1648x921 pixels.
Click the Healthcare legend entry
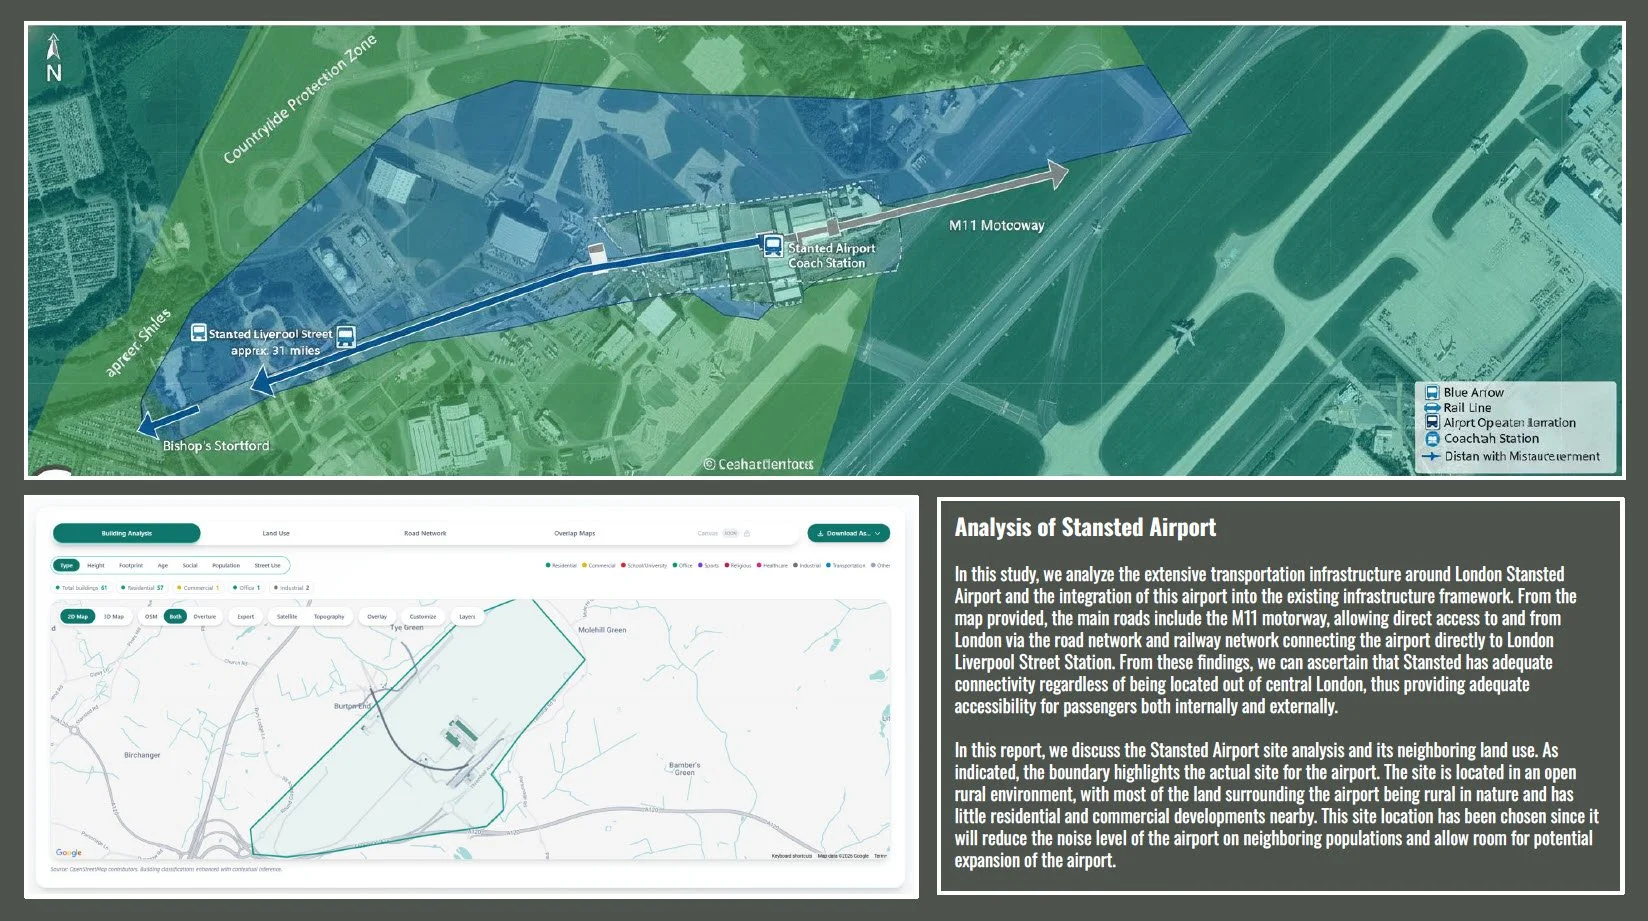pos(773,565)
